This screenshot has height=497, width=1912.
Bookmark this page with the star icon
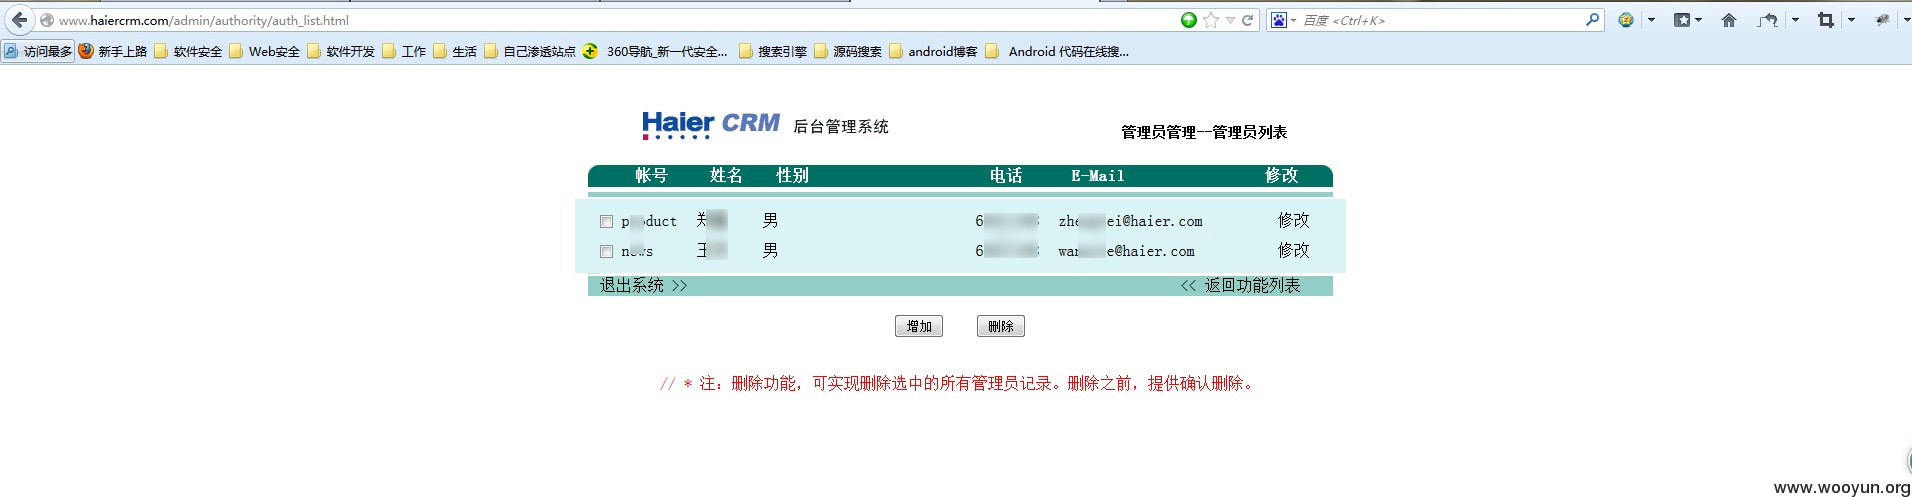(1211, 20)
